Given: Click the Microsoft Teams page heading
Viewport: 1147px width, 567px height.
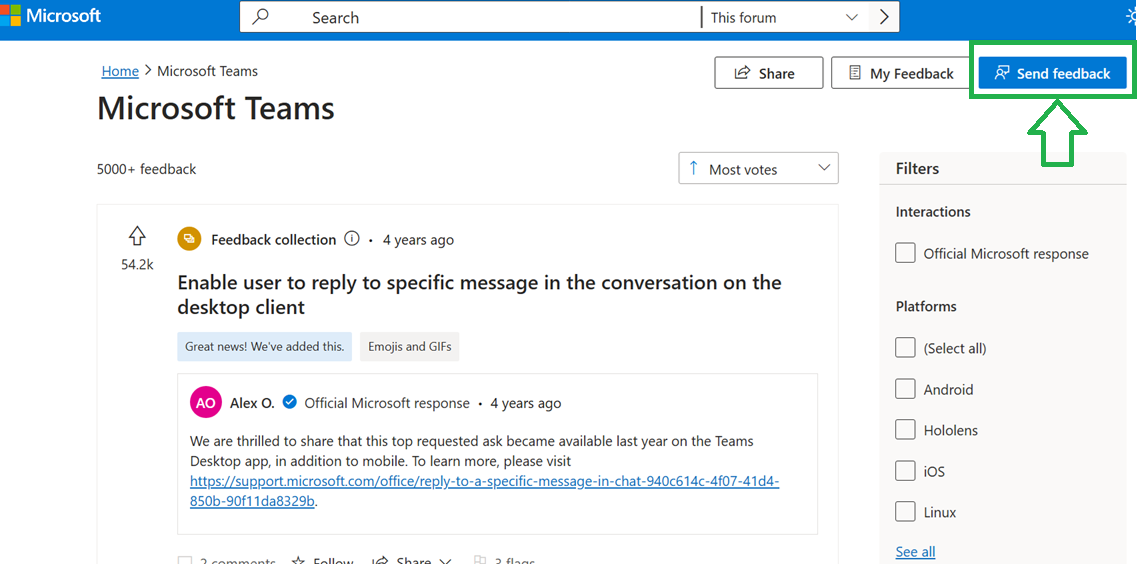Looking at the screenshot, I should (216, 108).
